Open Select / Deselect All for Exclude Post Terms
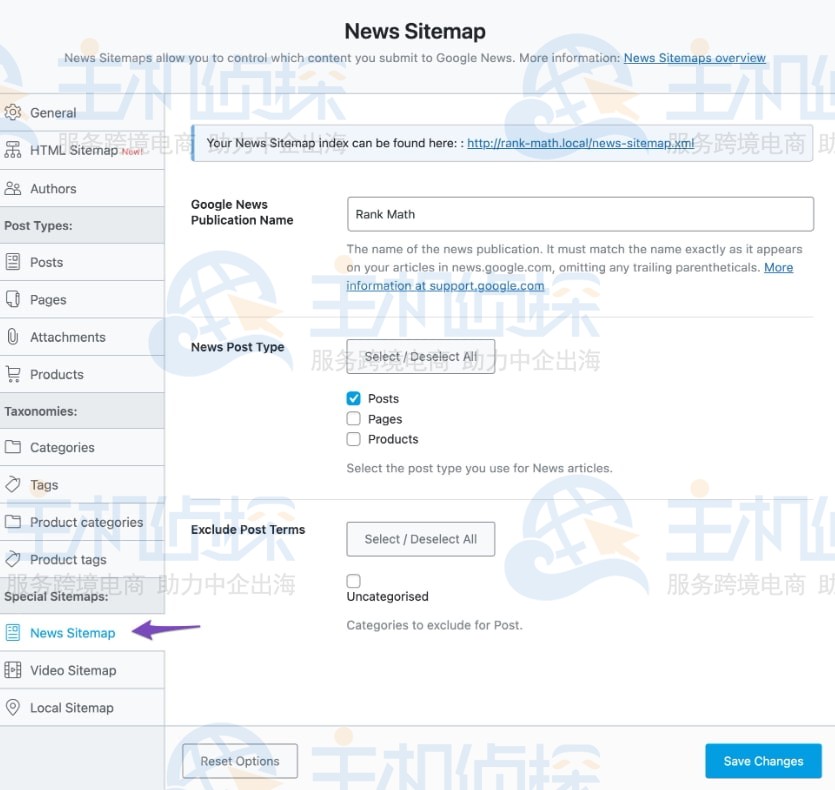Viewport: 835px width, 790px height. tap(420, 539)
